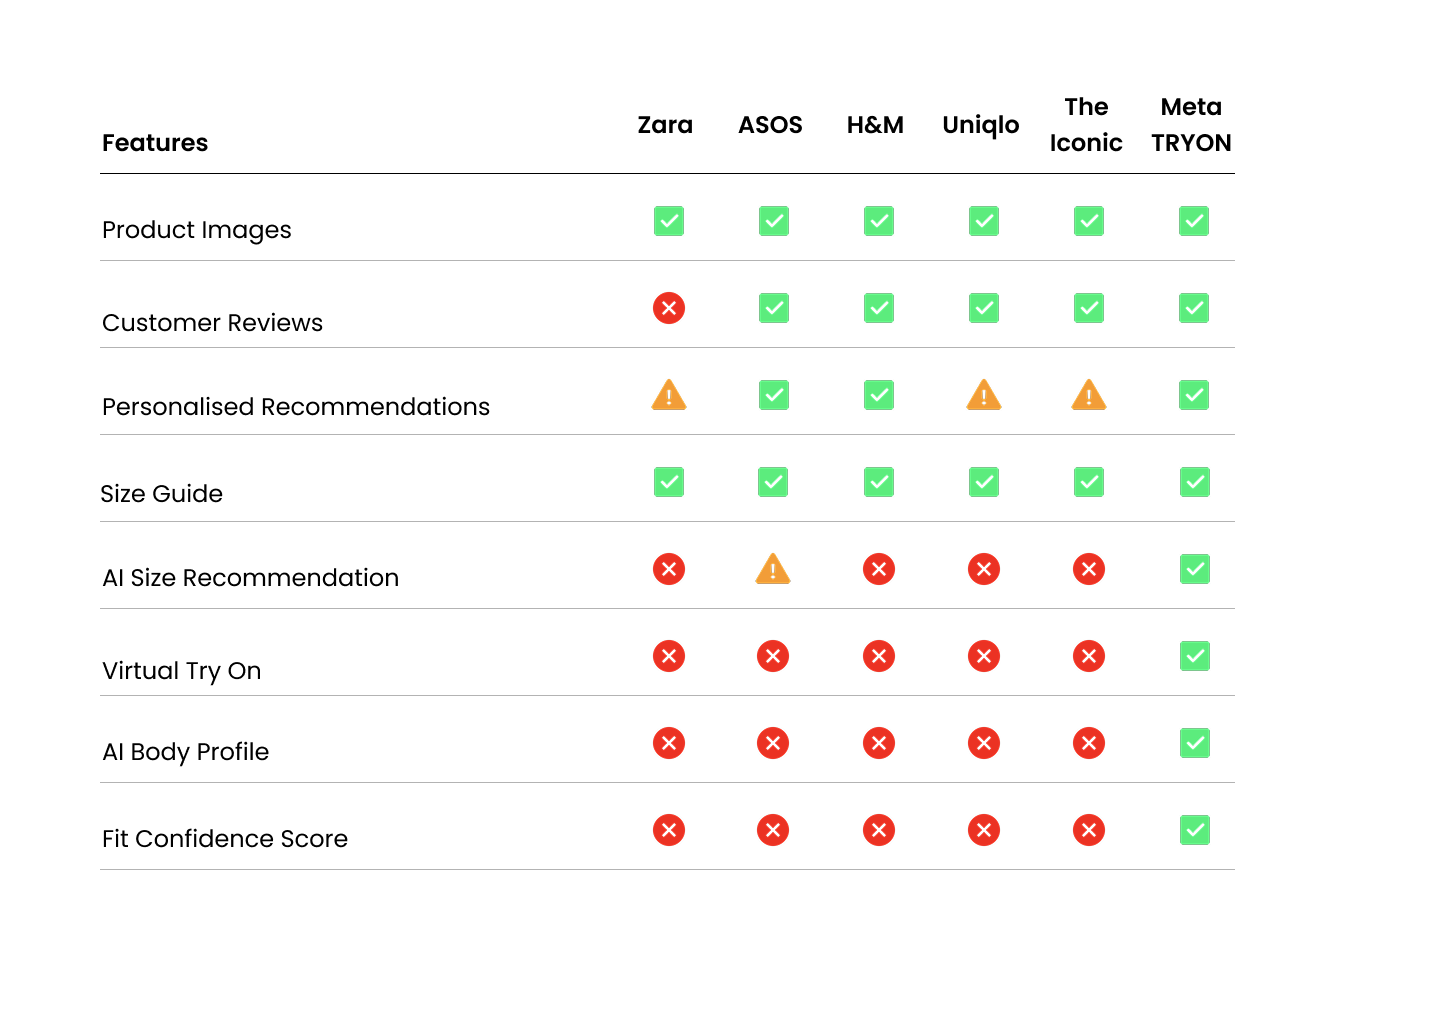Image resolution: width=1440 pixels, height=1024 pixels.
Task: Click the Features column heading
Action: pos(155,143)
